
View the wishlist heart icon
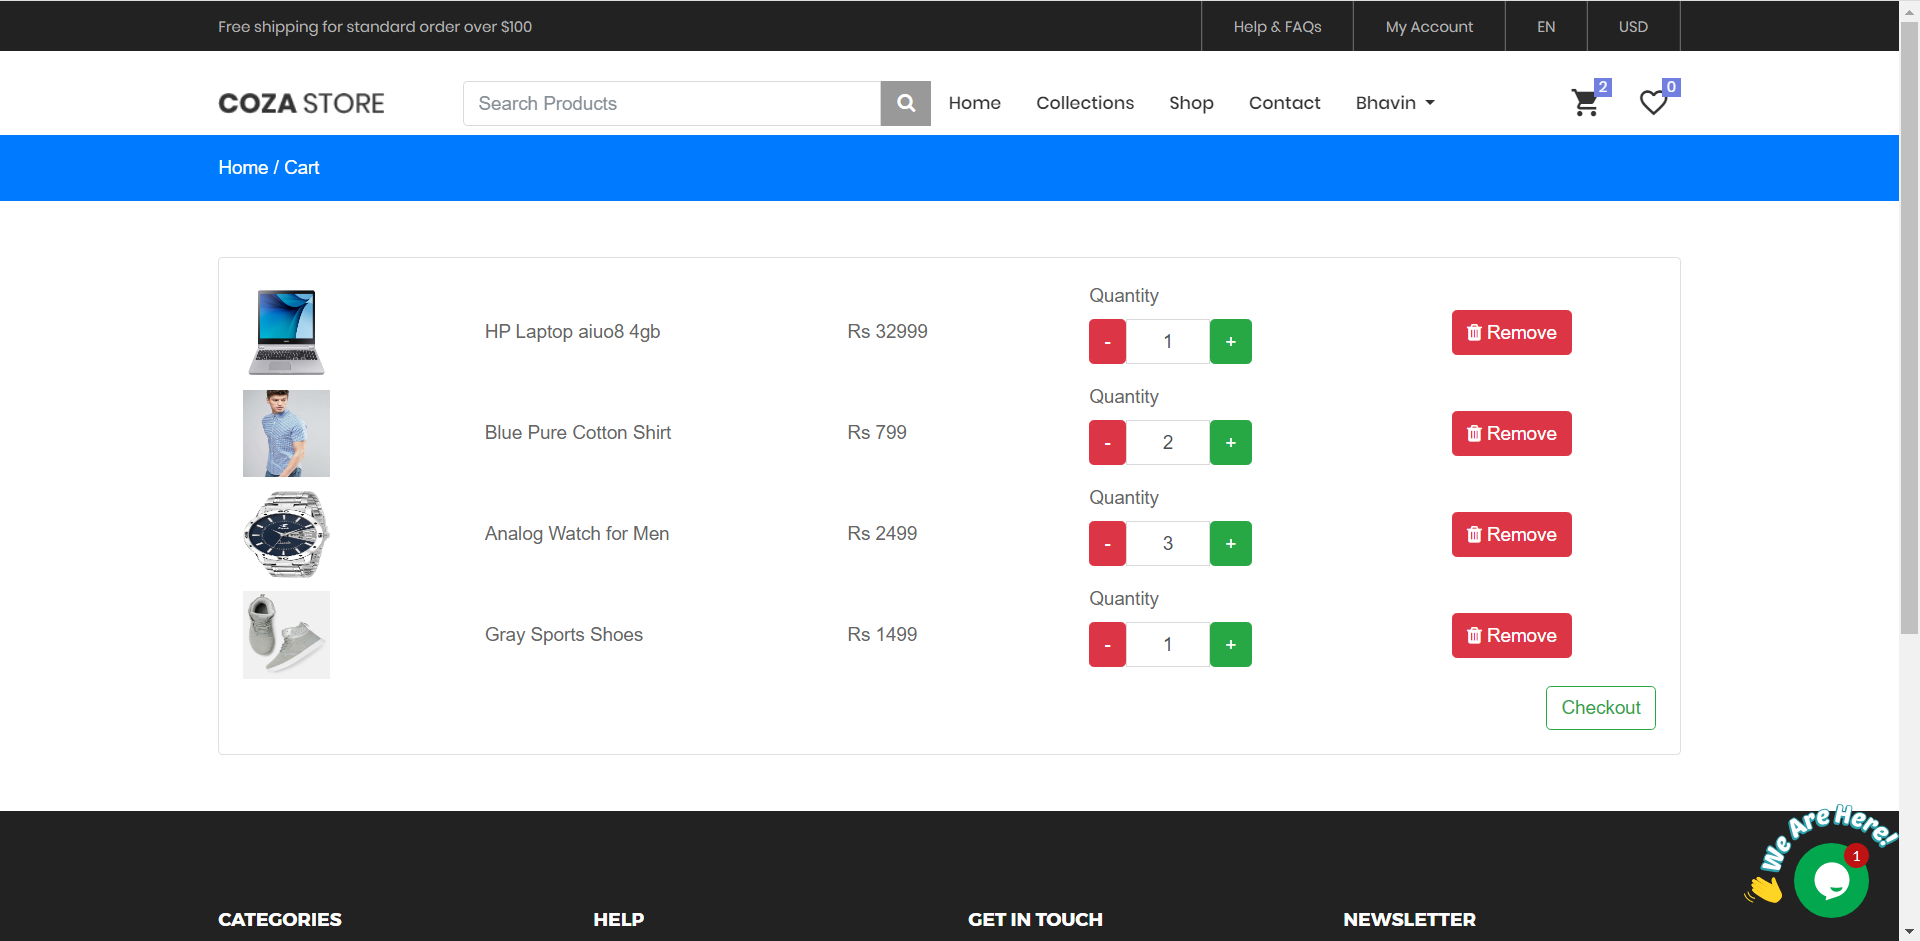[1654, 103]
